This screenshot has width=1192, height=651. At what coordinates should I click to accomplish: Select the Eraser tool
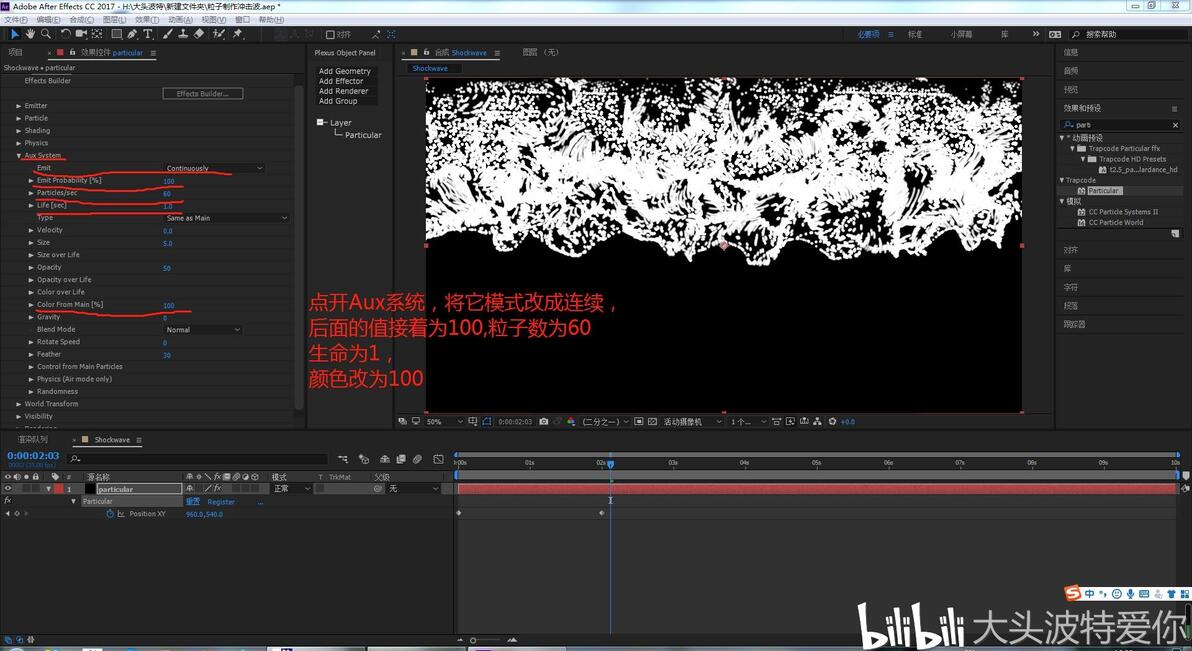[x=199, y=34]
